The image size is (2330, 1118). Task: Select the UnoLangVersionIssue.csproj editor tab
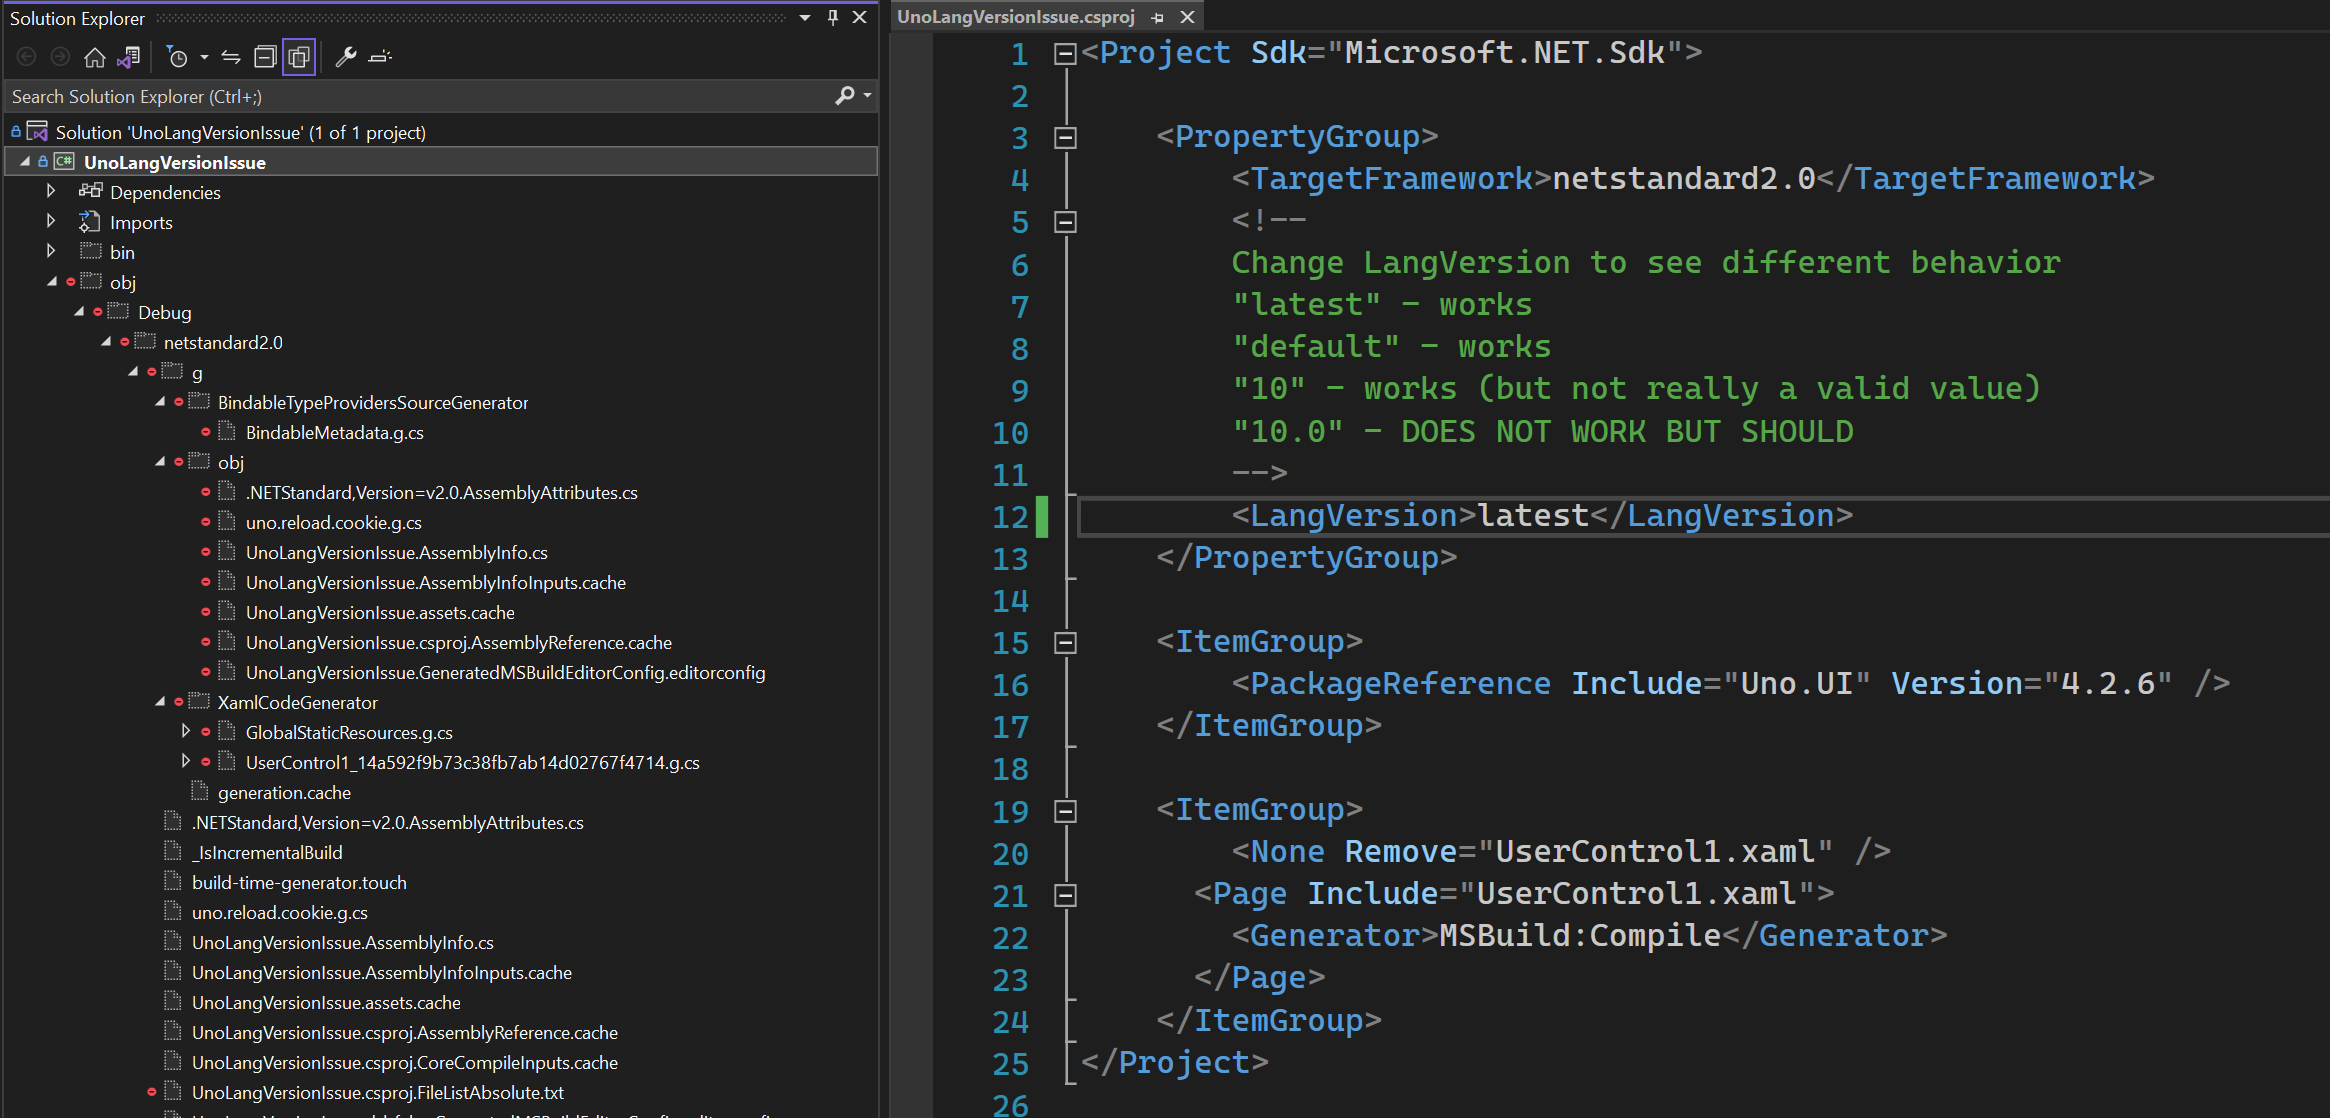pyautogui.click(x=1016, y=17)
